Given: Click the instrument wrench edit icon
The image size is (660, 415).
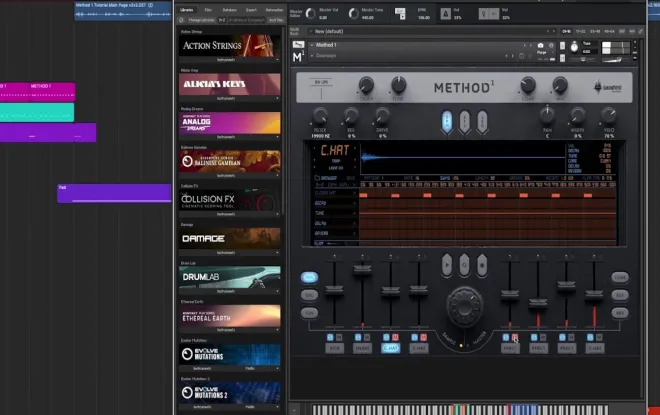Looking at the screenshot, I should pos(298,45).
